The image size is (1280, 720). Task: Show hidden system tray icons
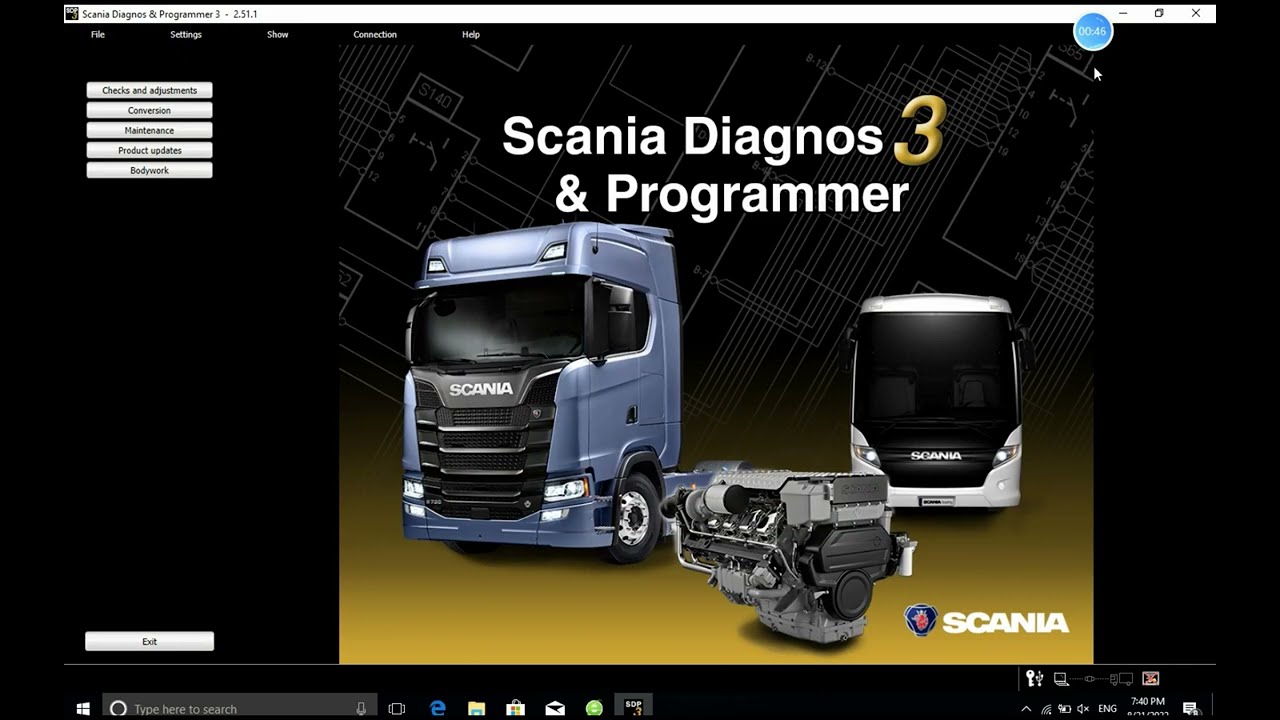click(x=1026, y=709)
